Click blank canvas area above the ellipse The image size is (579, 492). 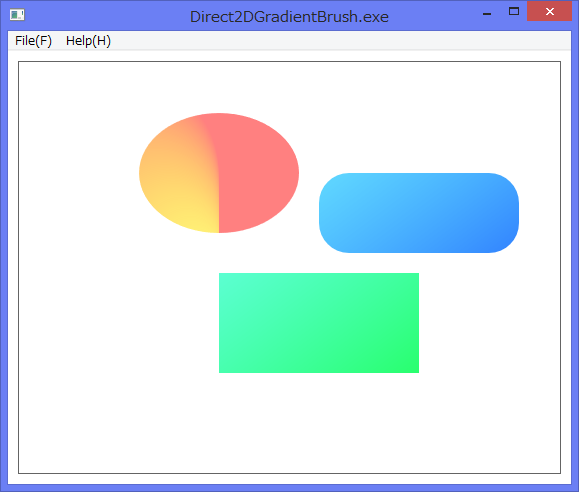click(219, 87)
